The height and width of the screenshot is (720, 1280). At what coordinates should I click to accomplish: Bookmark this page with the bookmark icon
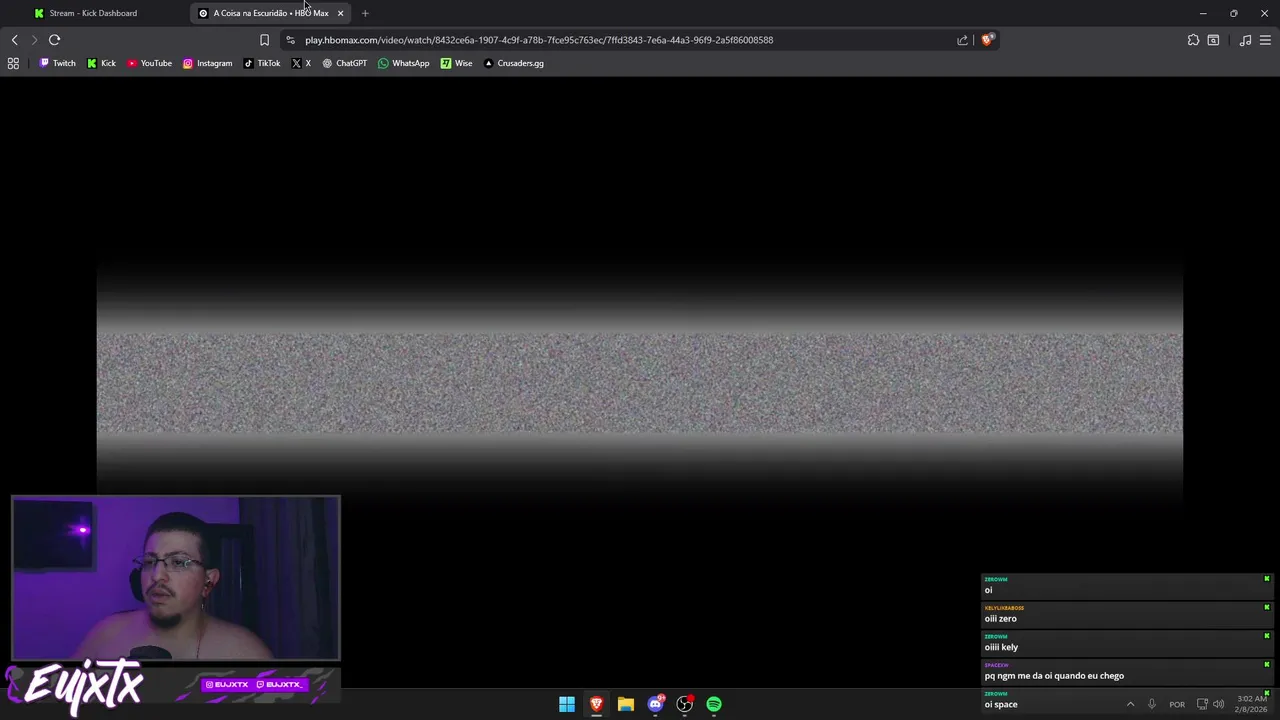pyautogui.click(x=264, y=40)
